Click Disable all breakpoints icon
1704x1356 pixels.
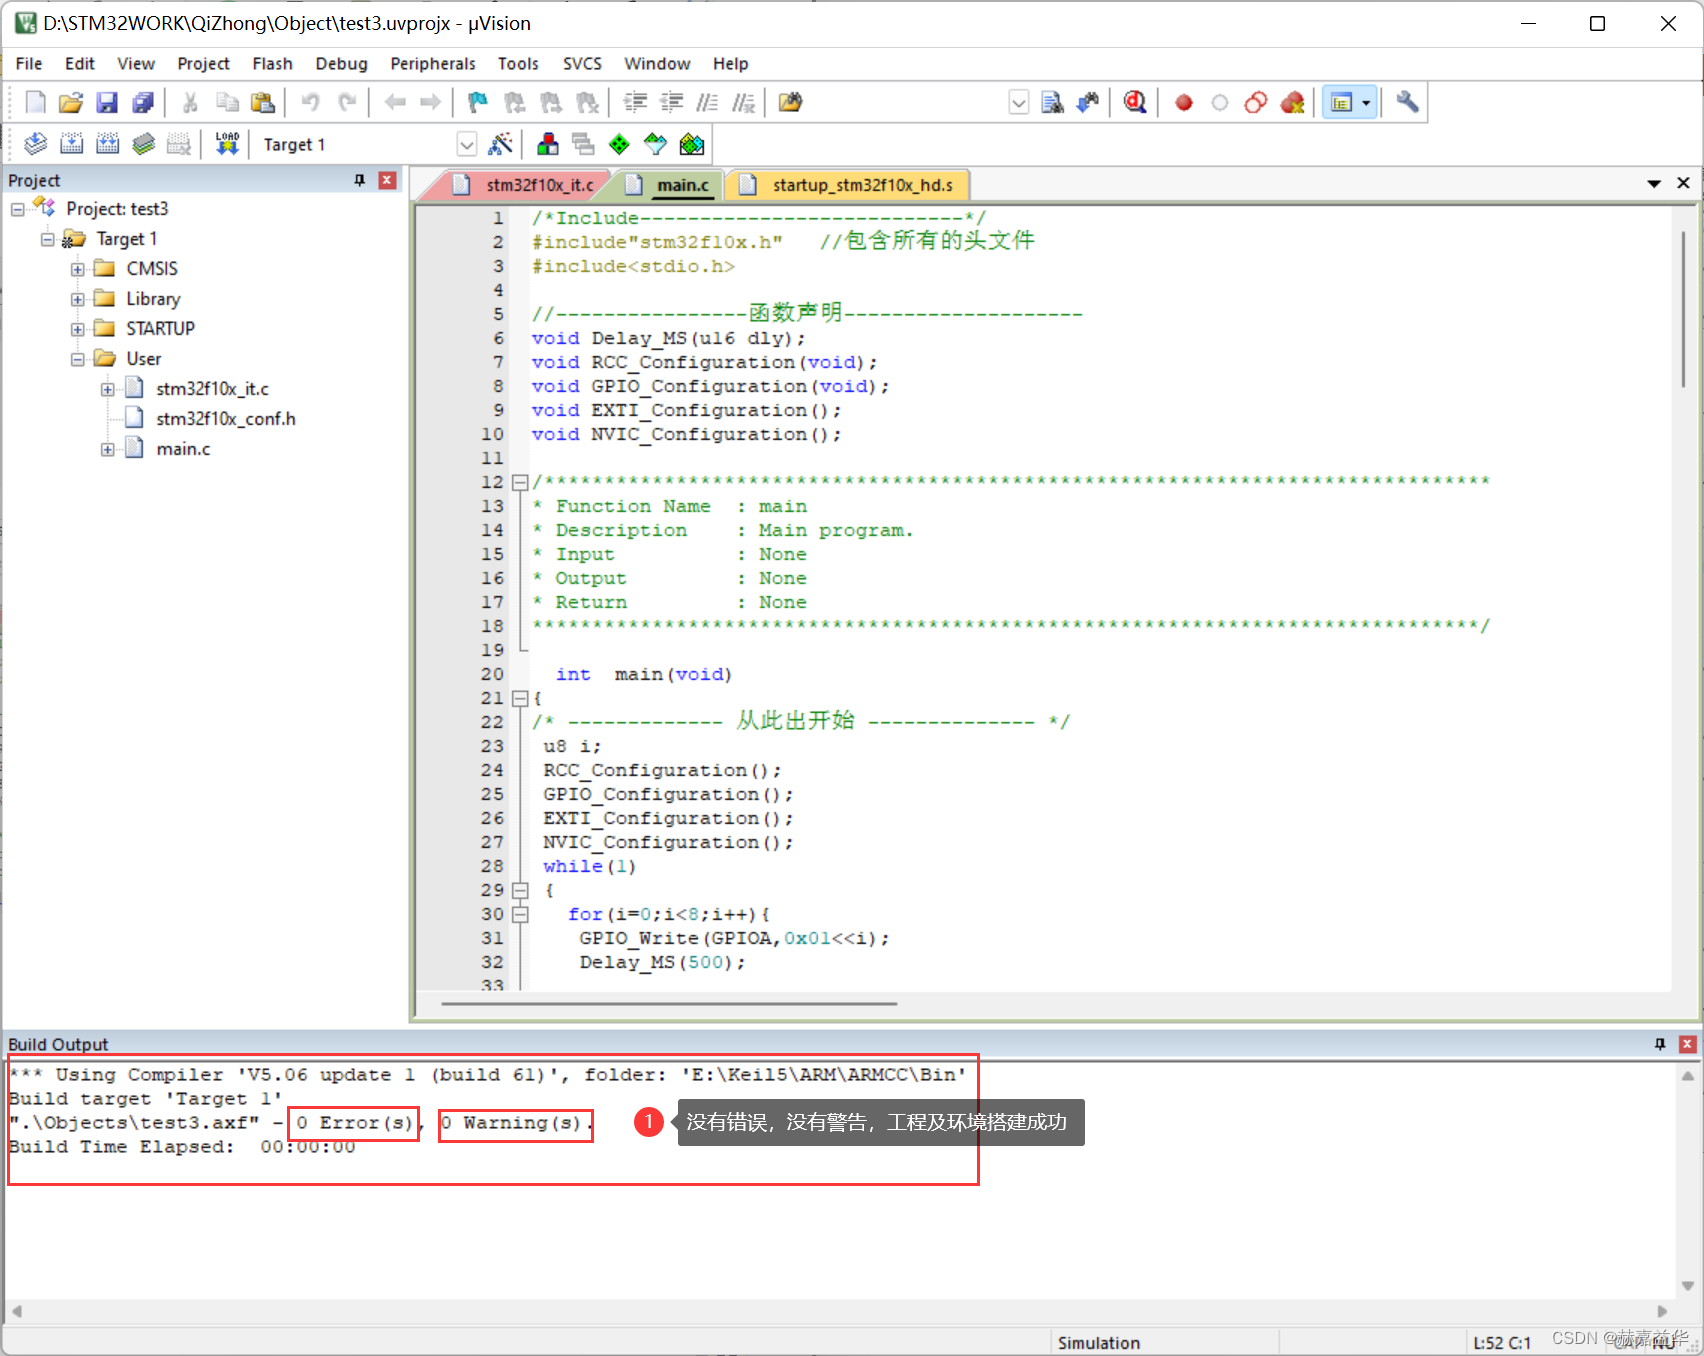click(x=1256, y=102)
